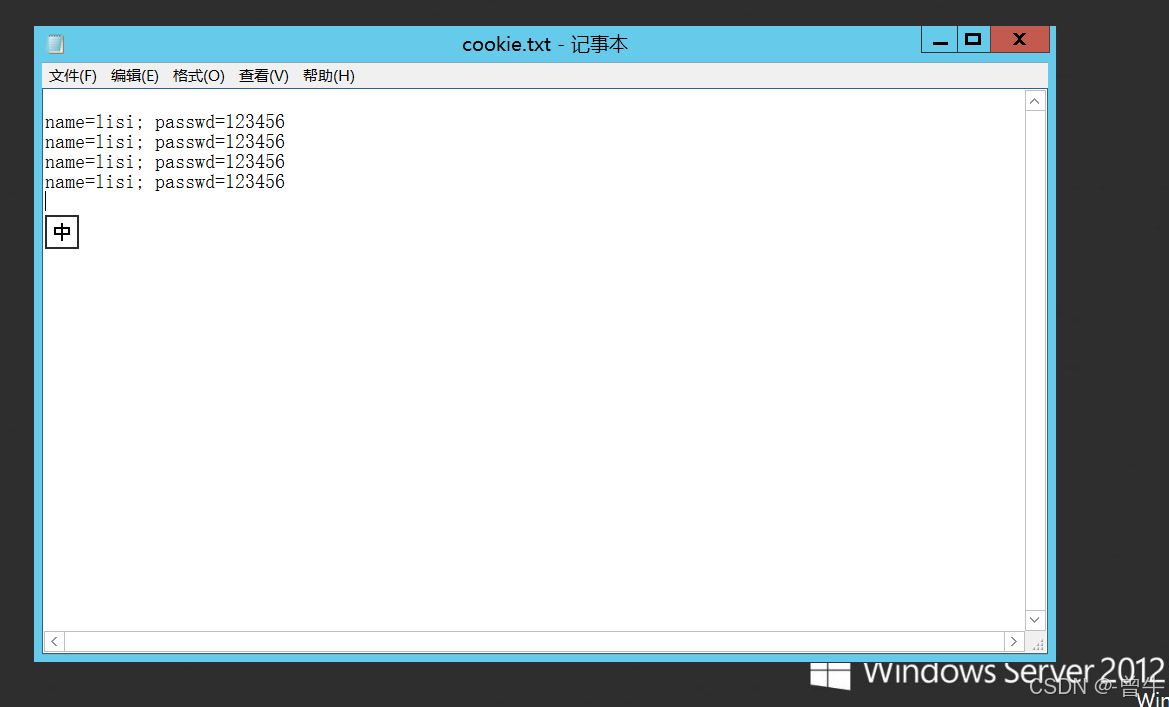The width and height of the screenshot is (1169, 707).
Task: Close the cookie.txt Notepad window
Action: point(1019,40)
